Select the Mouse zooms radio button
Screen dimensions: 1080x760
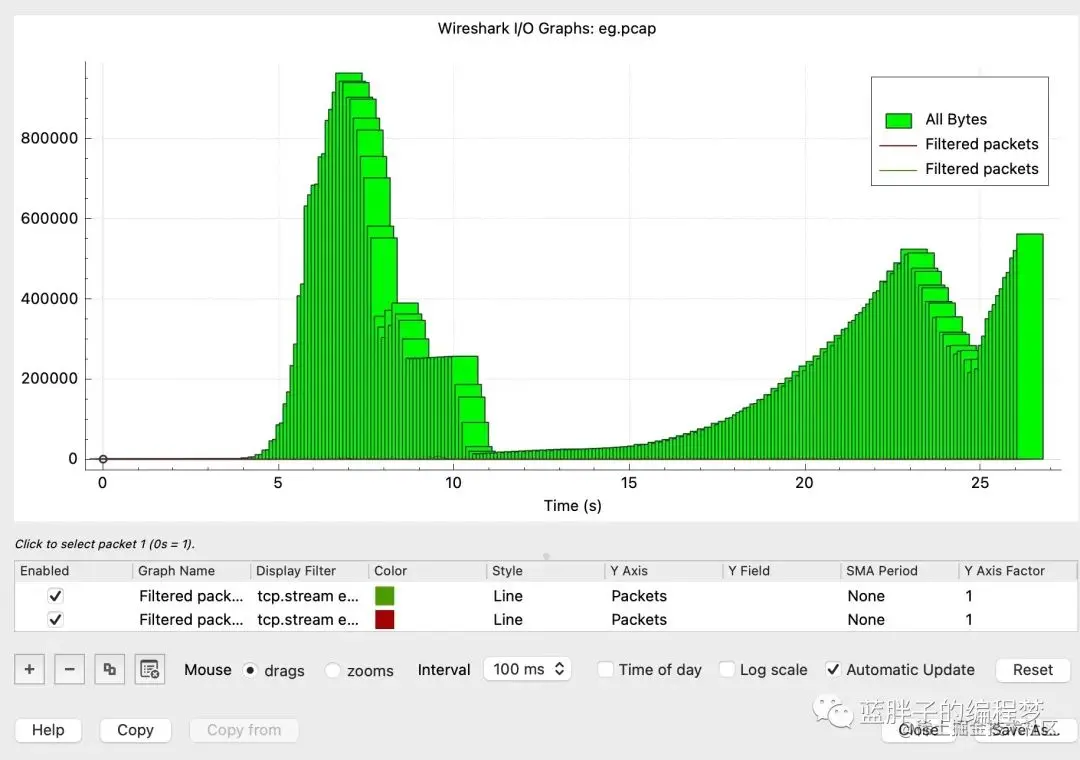[333, 670]
